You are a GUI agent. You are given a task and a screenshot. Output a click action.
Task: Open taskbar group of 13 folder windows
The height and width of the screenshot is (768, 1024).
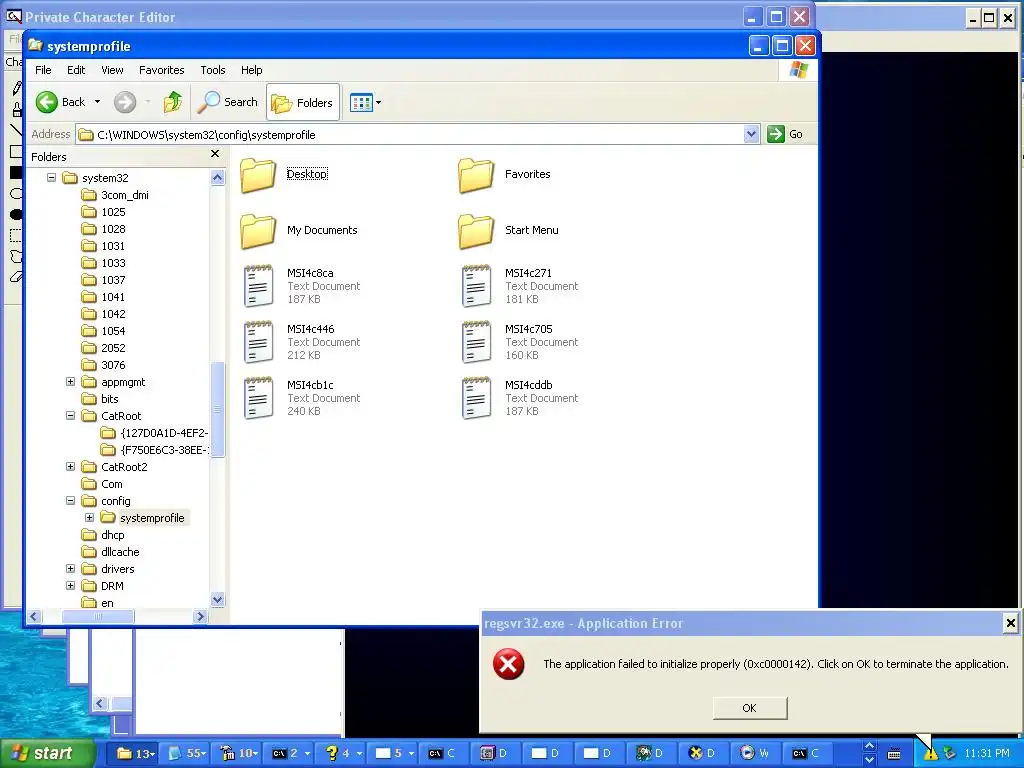click(134, 753)
